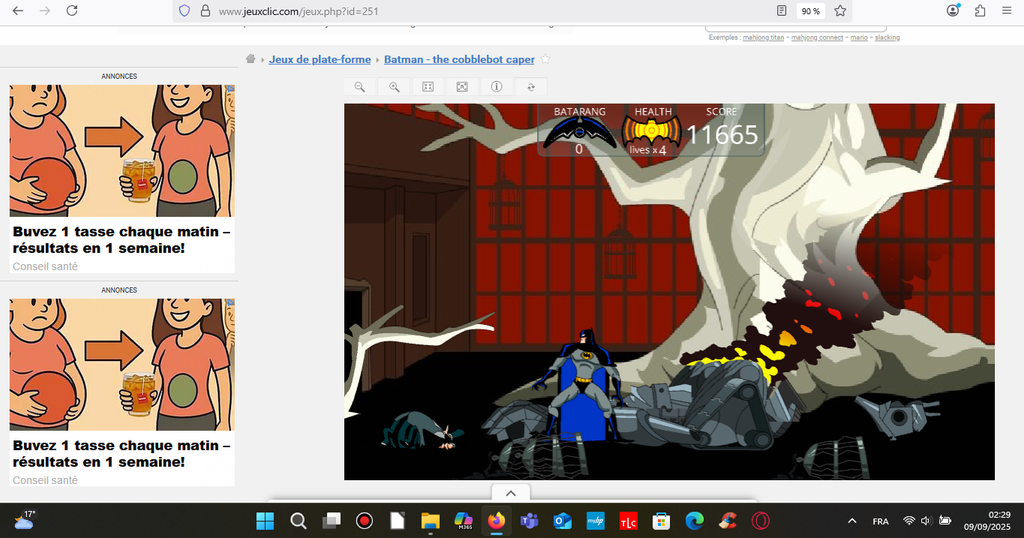Open the Windows Start menu
The width and height of the screenshot is (1024, 538).
pos(265,521)
